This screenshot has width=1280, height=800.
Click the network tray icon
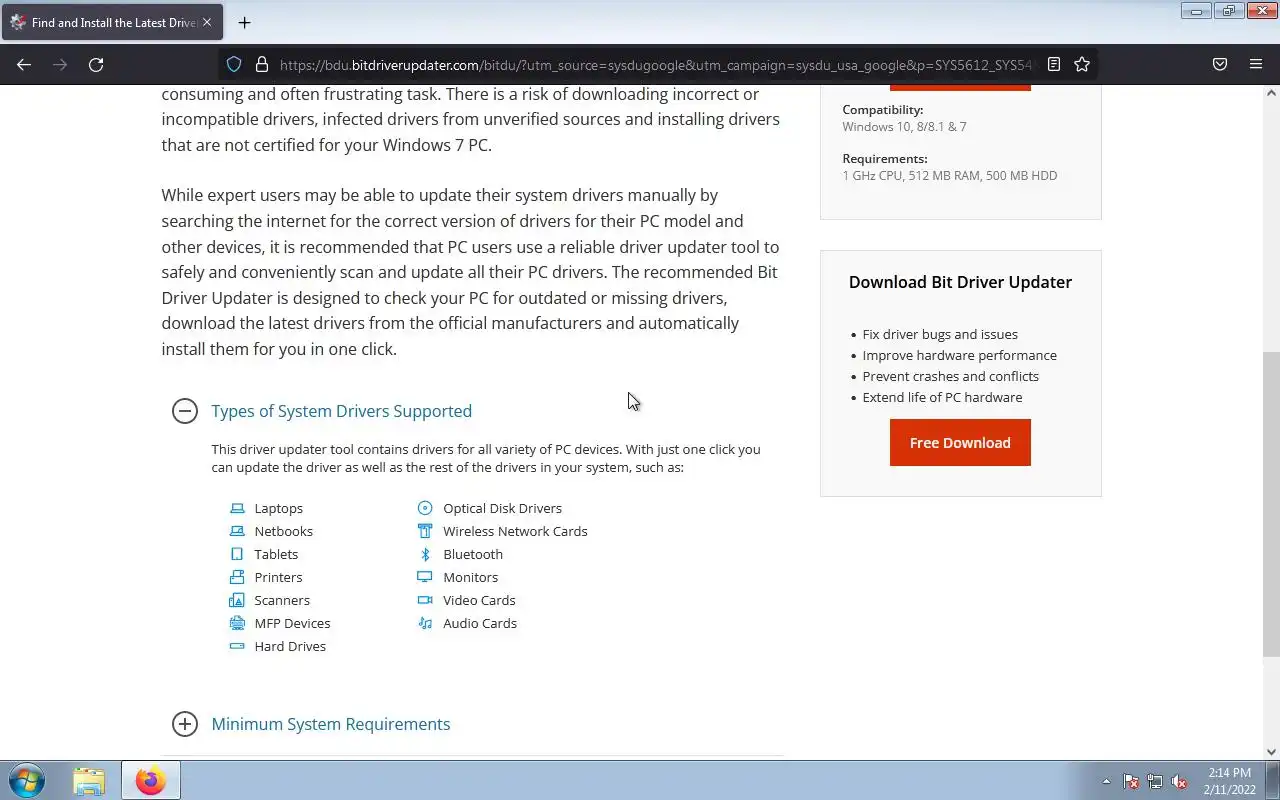[x=1155, y=781]
